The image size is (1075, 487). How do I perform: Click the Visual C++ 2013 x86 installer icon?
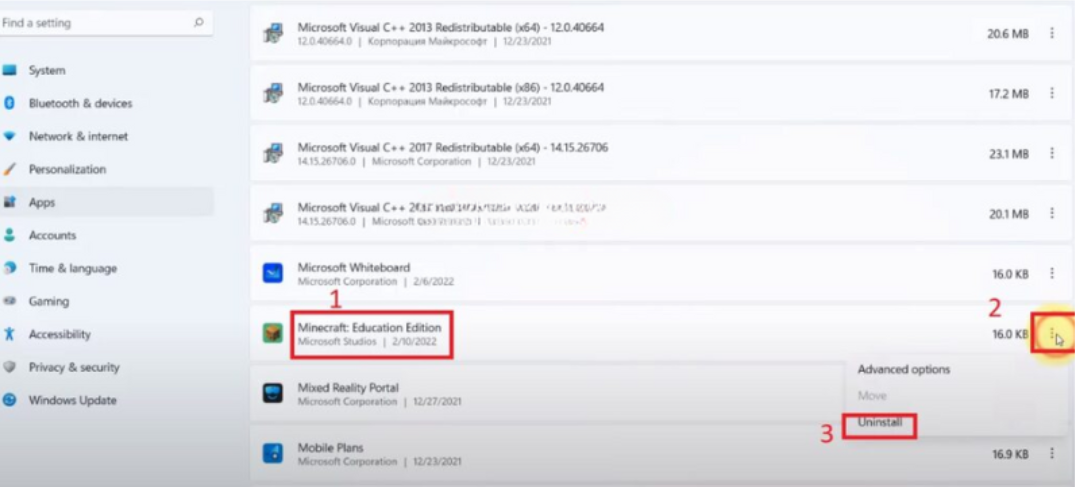pos(273,94)
